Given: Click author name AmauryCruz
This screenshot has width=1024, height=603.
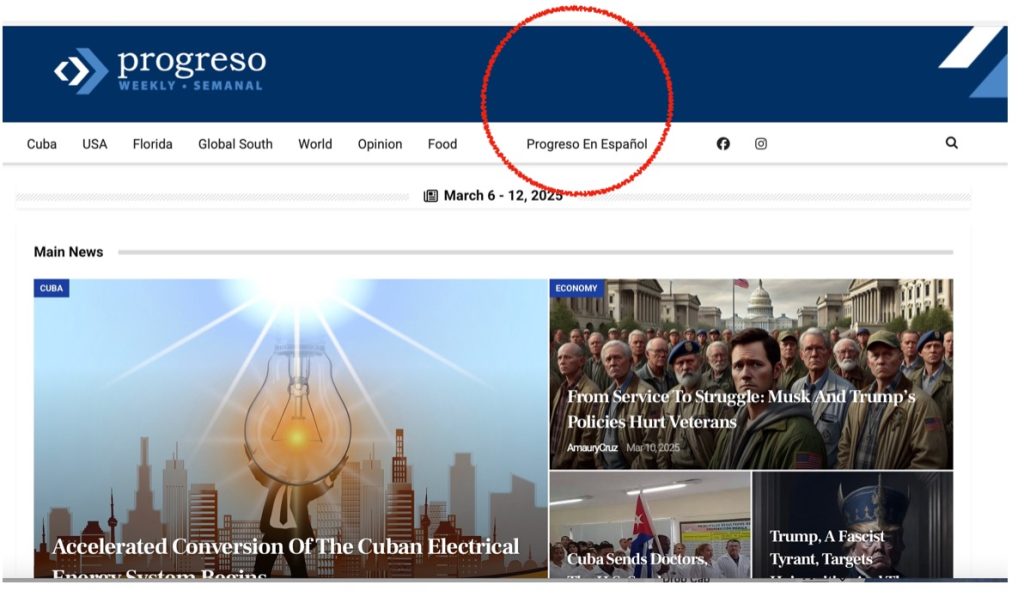Looking at the screenshot, I should click(593, 447).
